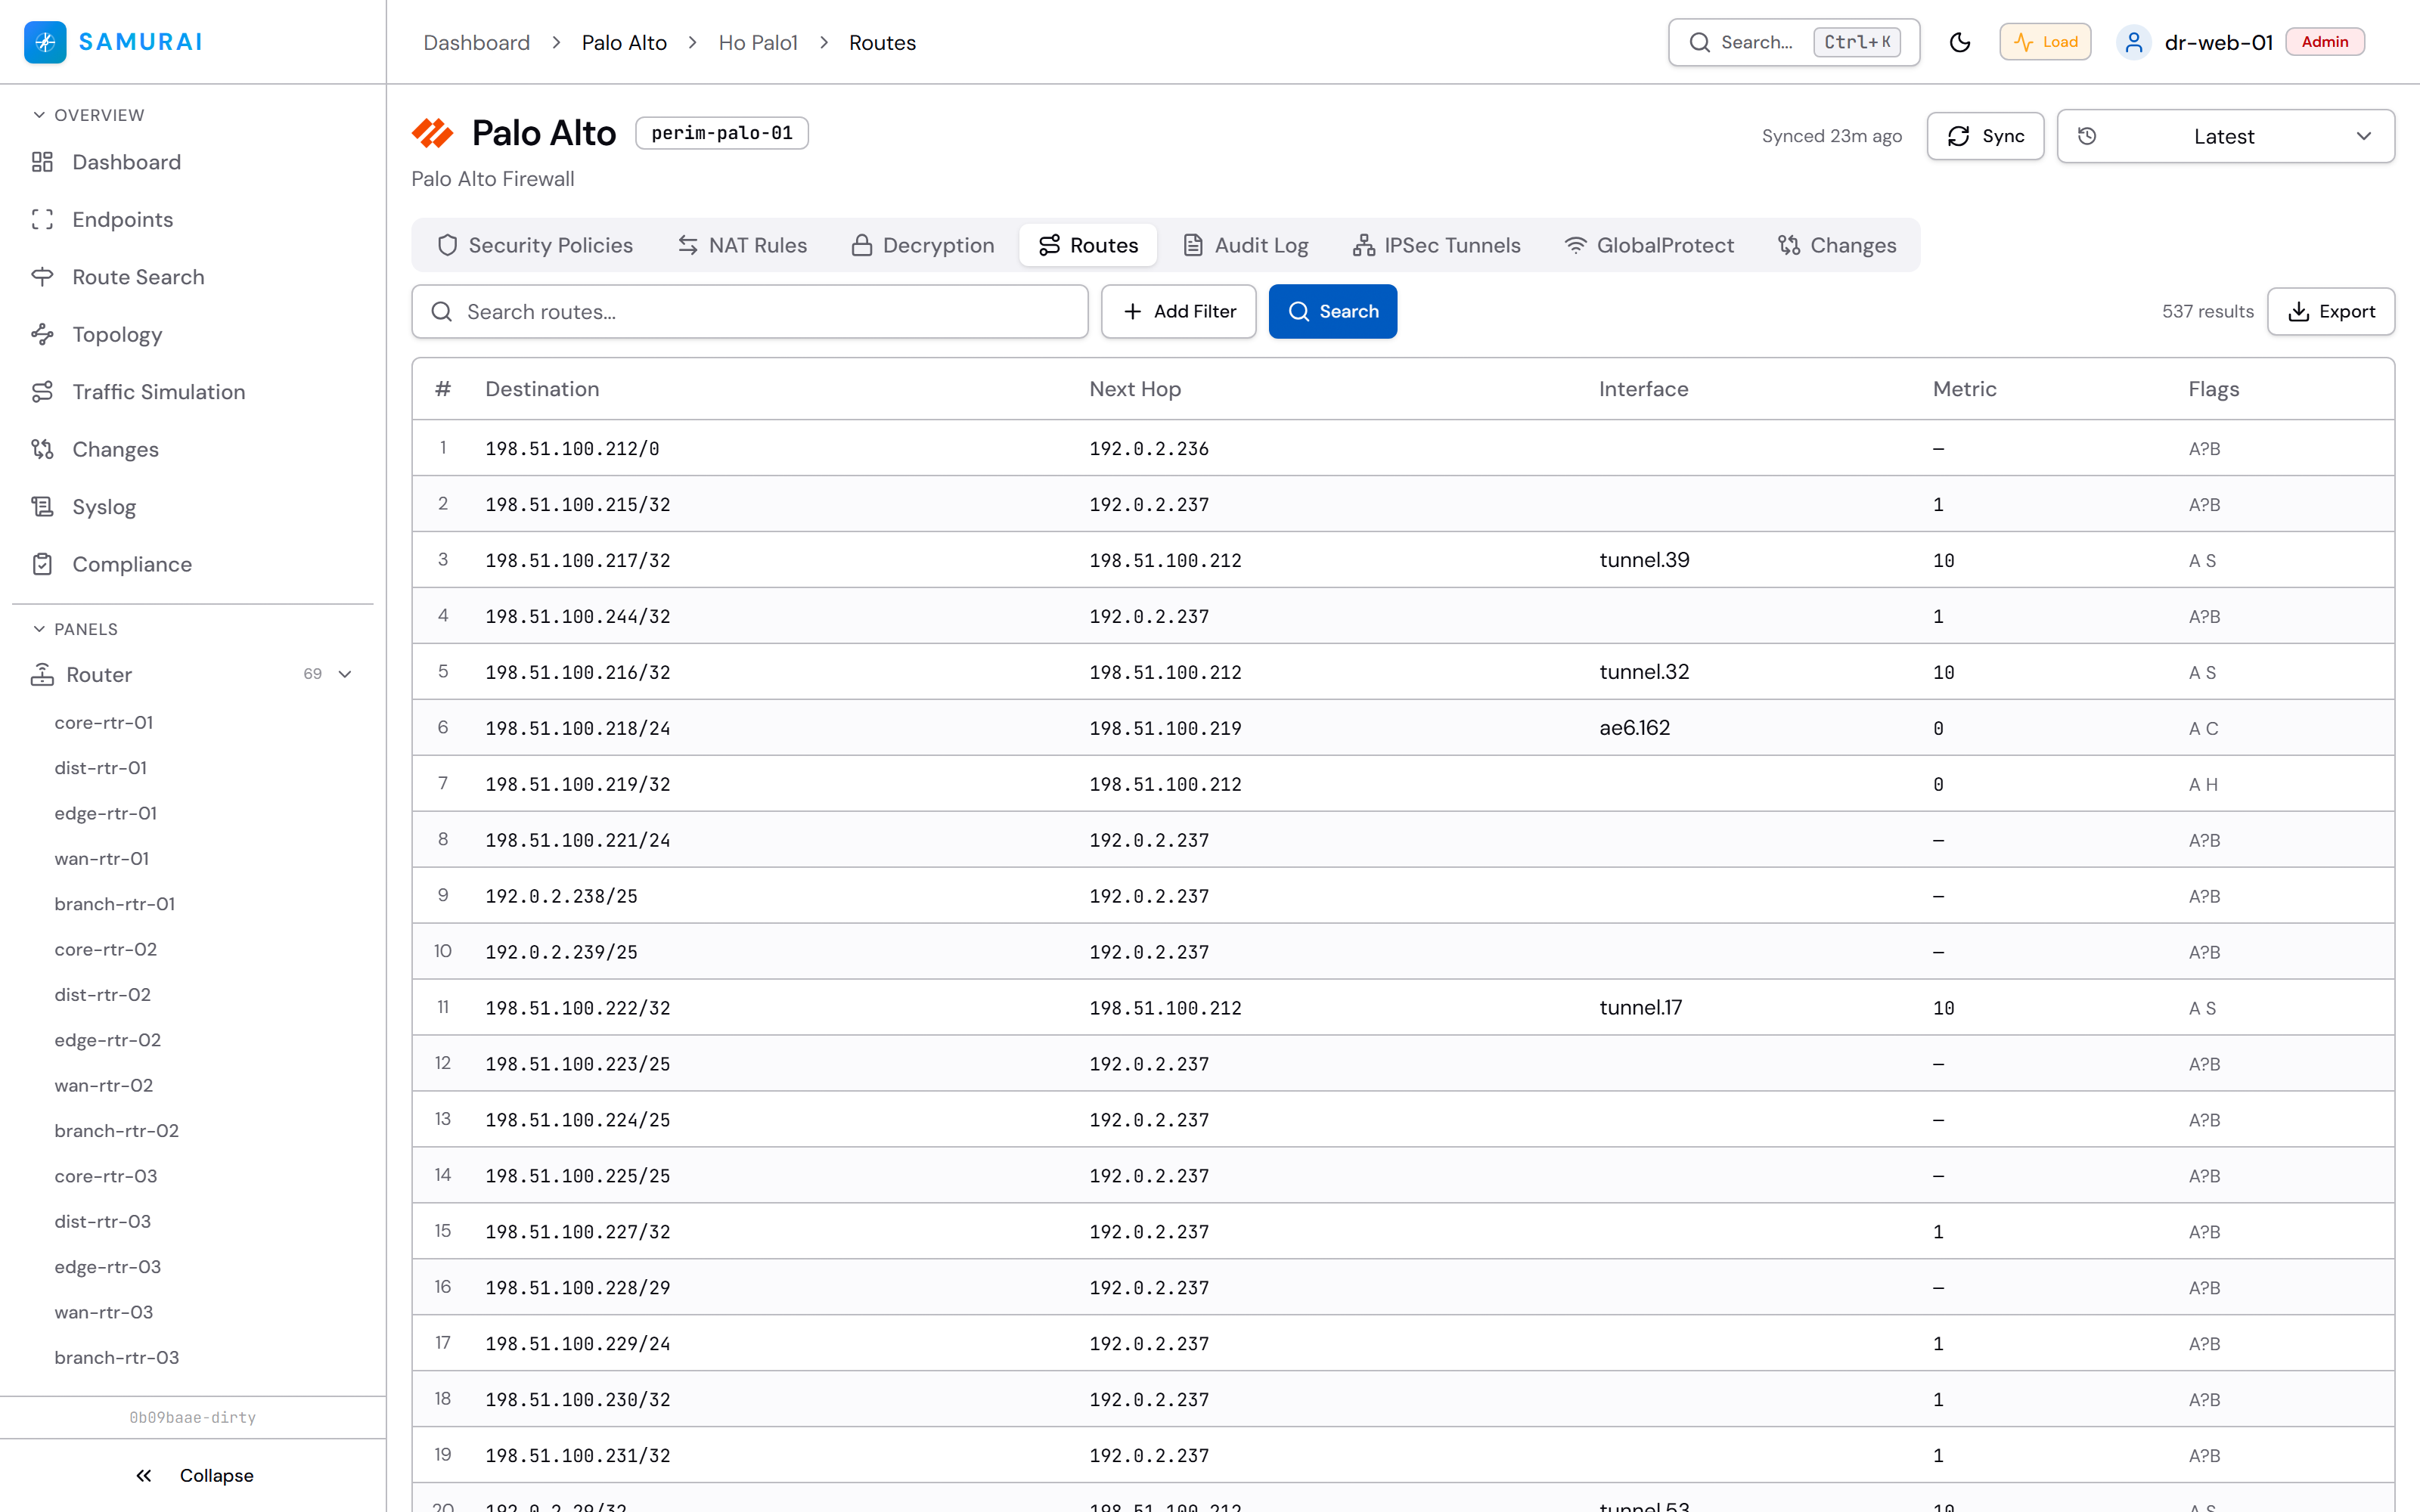2420x1512 pixels.
Task: Switch to the IPSec Tunnels tab
Action: tap(1437, 246)
